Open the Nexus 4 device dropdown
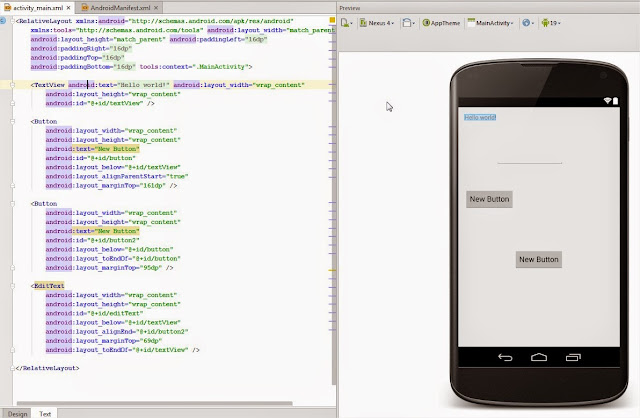 tap(377, 23)
